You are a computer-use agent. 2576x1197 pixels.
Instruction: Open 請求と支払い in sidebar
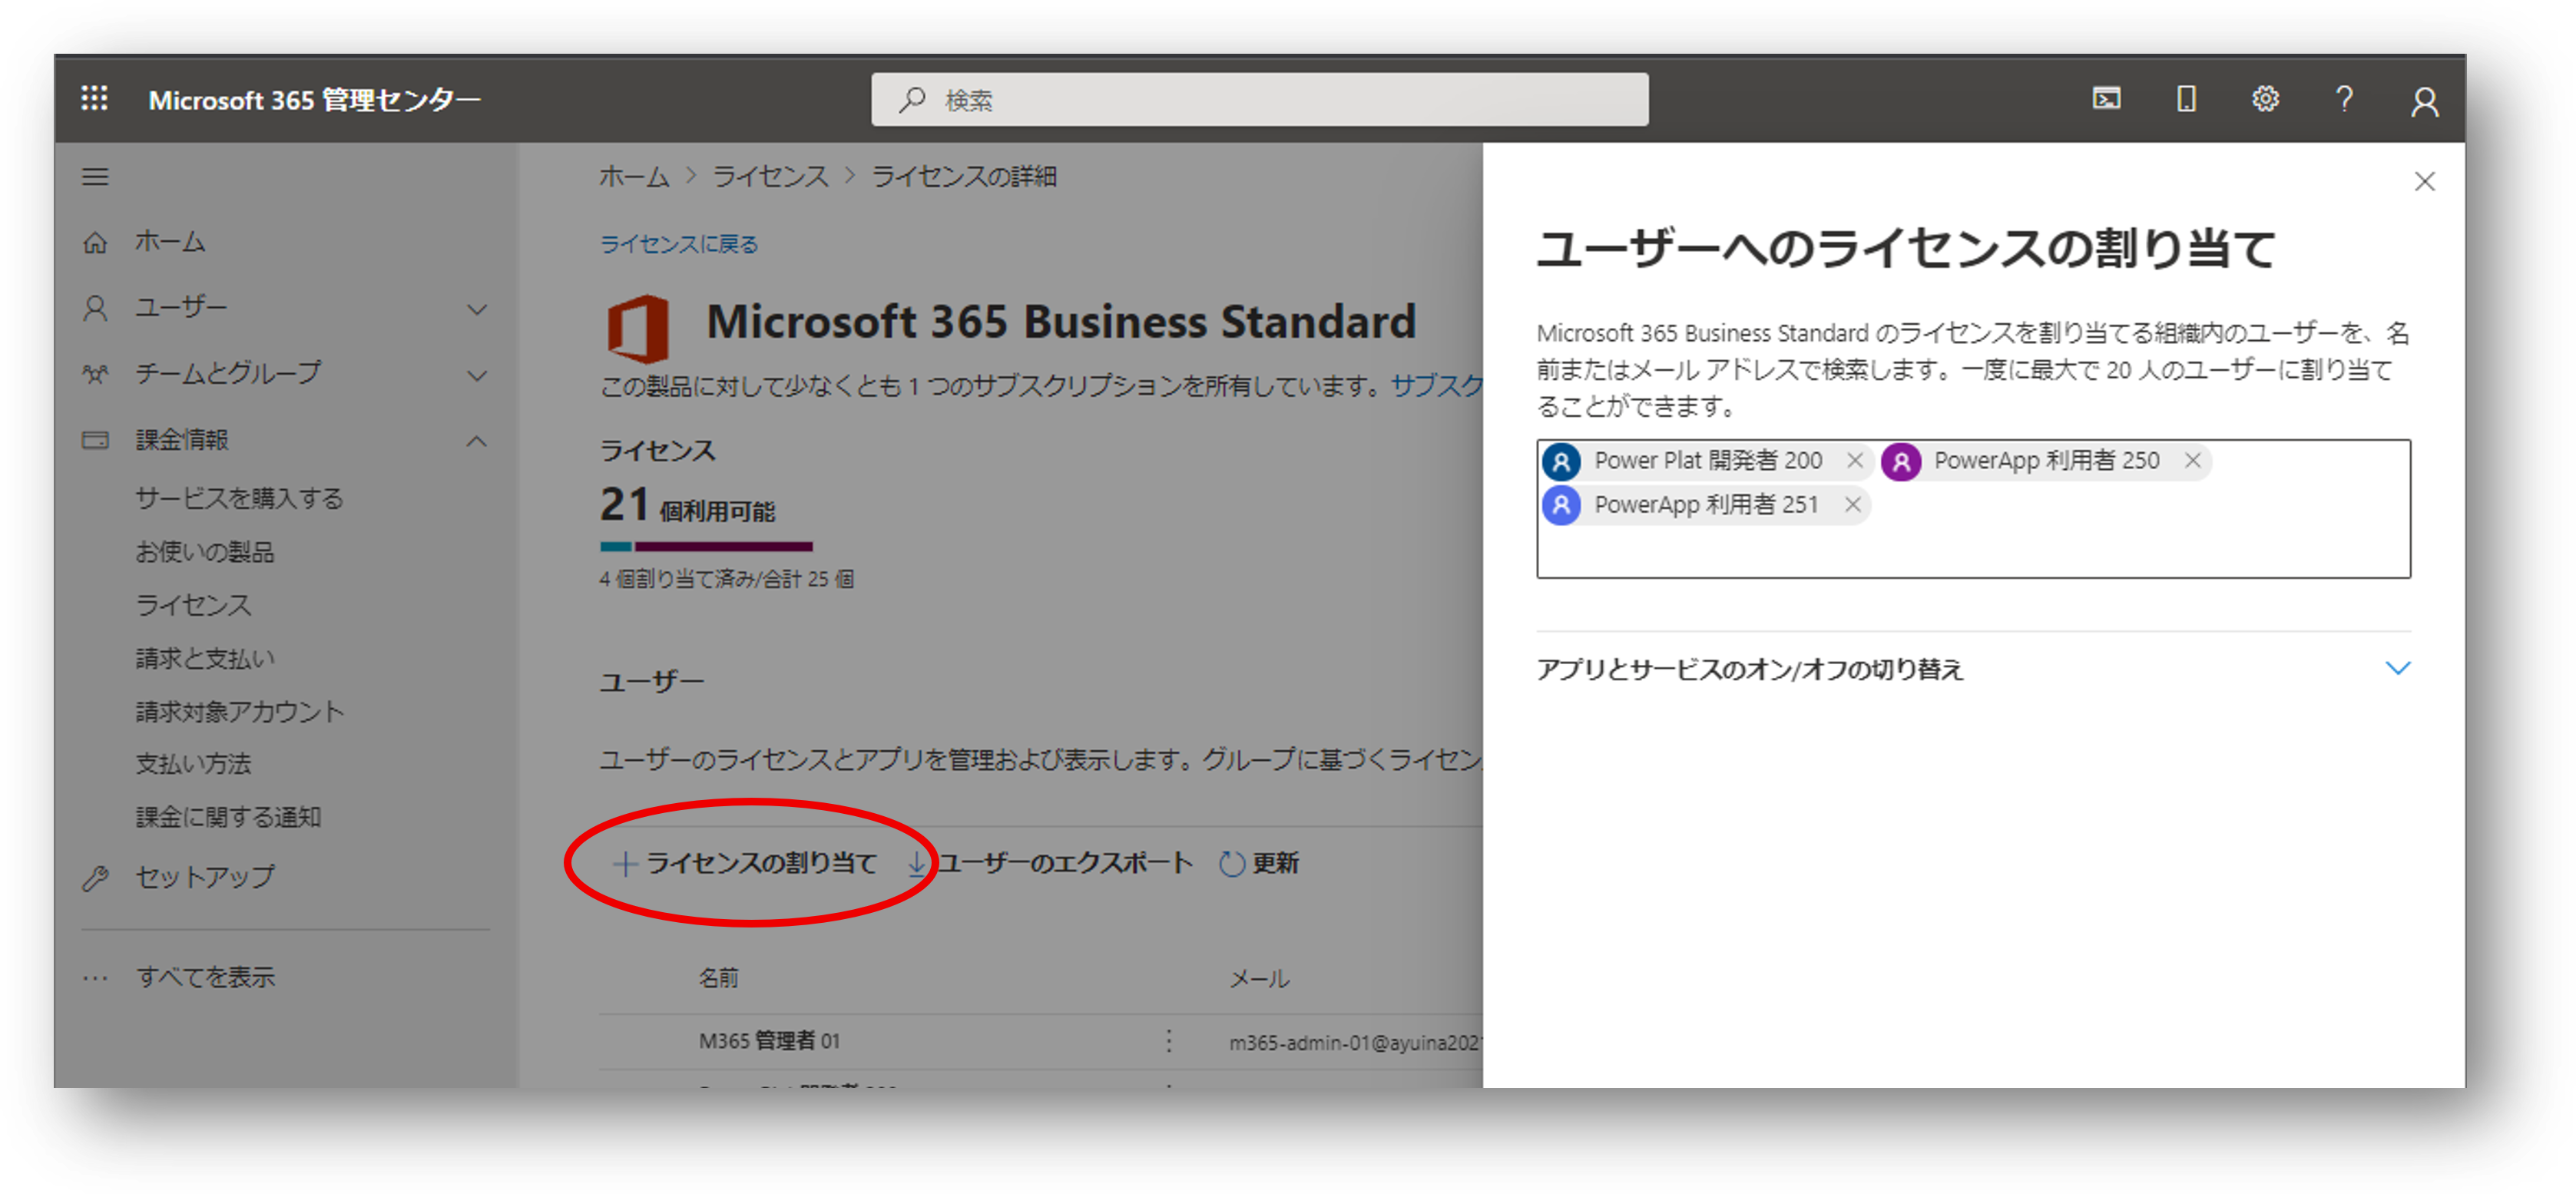[205, 657]
